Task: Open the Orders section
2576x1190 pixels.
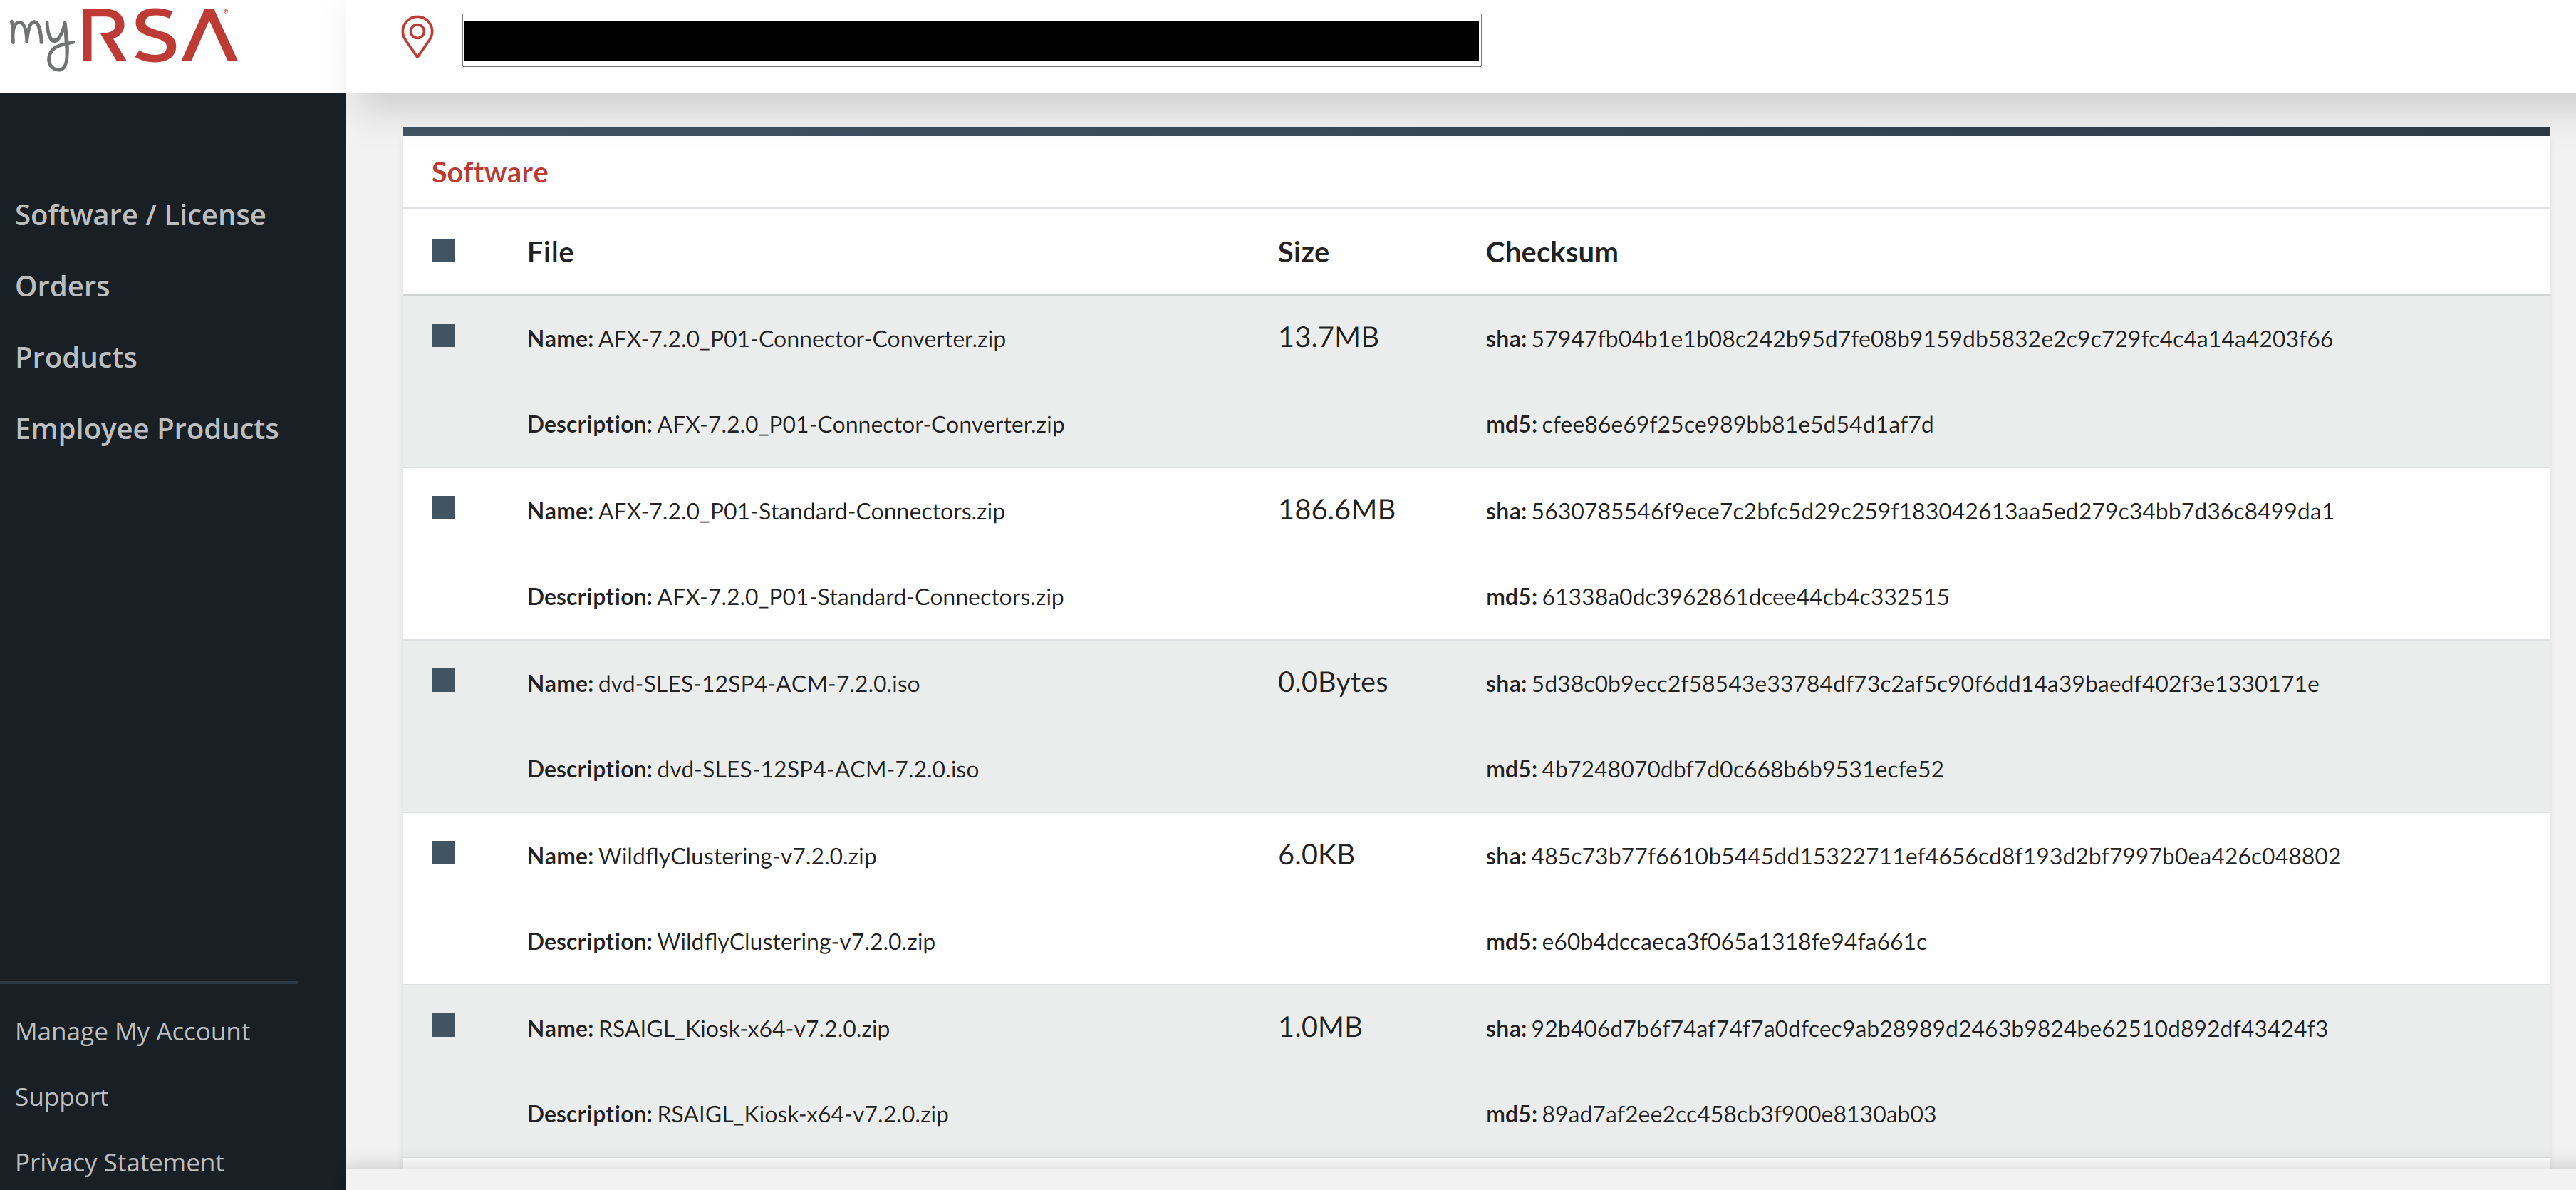Action: pyautogui.click(x=62, y=285)
